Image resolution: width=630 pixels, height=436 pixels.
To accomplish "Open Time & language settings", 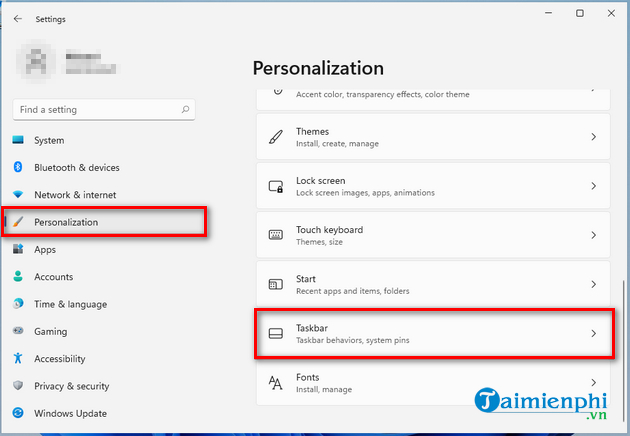I will (104, 304).
